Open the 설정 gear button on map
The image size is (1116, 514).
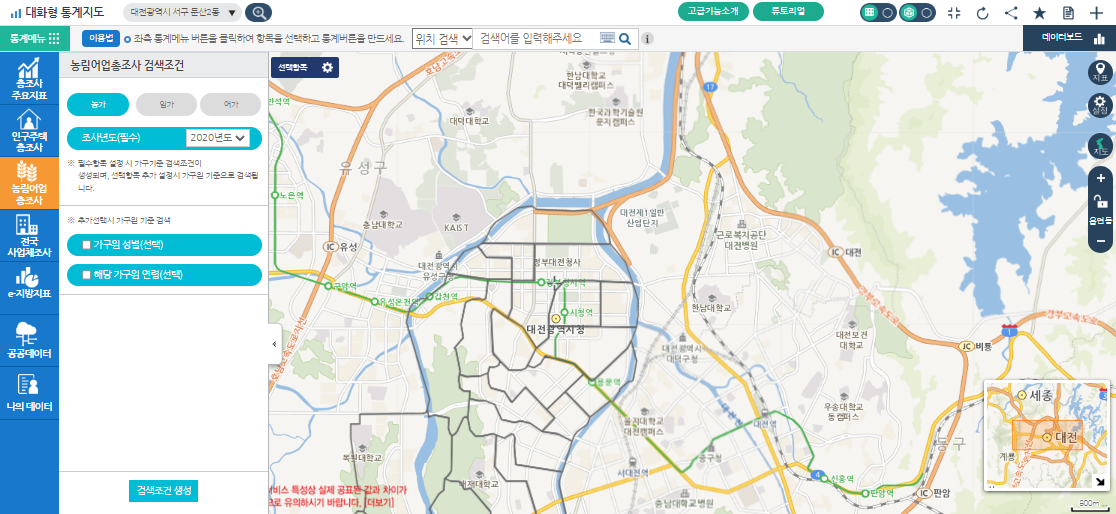pos(1100,105)
